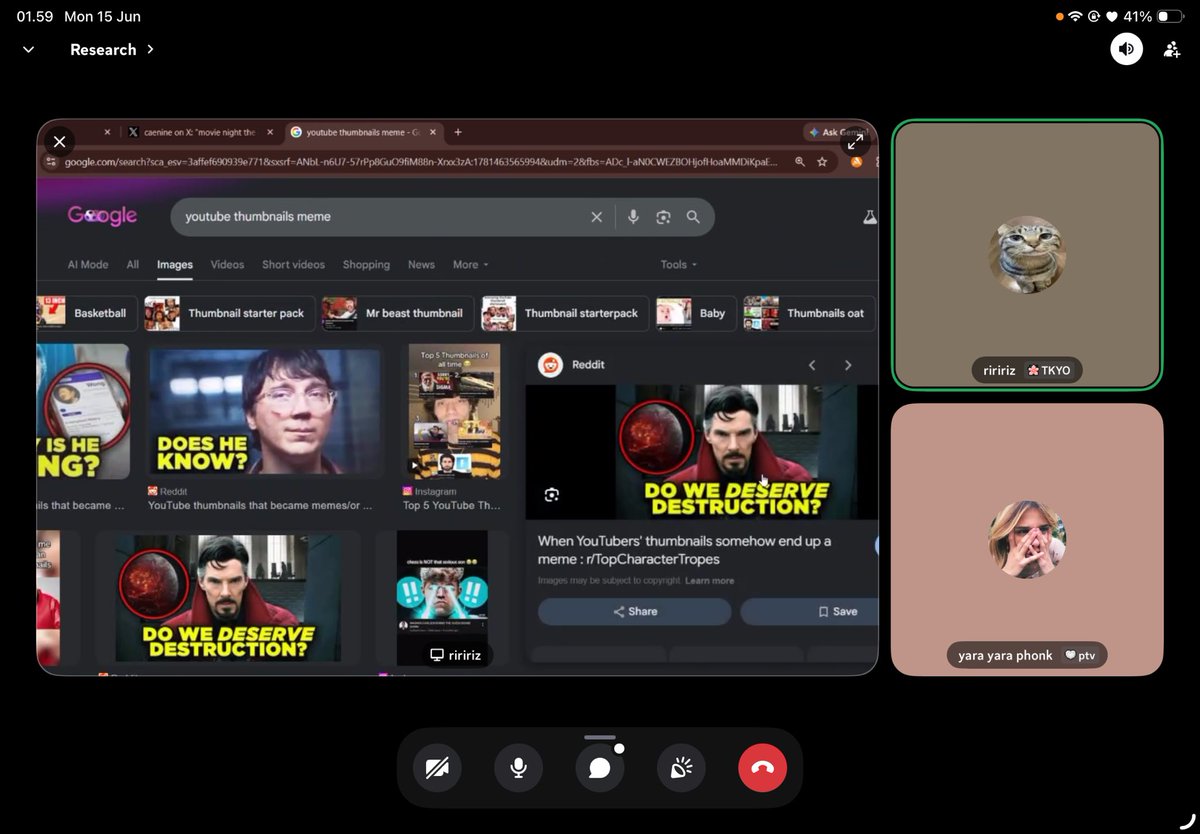1200x834 pixels.
Task: Switch to the All results tab
Action: (133, 265)
